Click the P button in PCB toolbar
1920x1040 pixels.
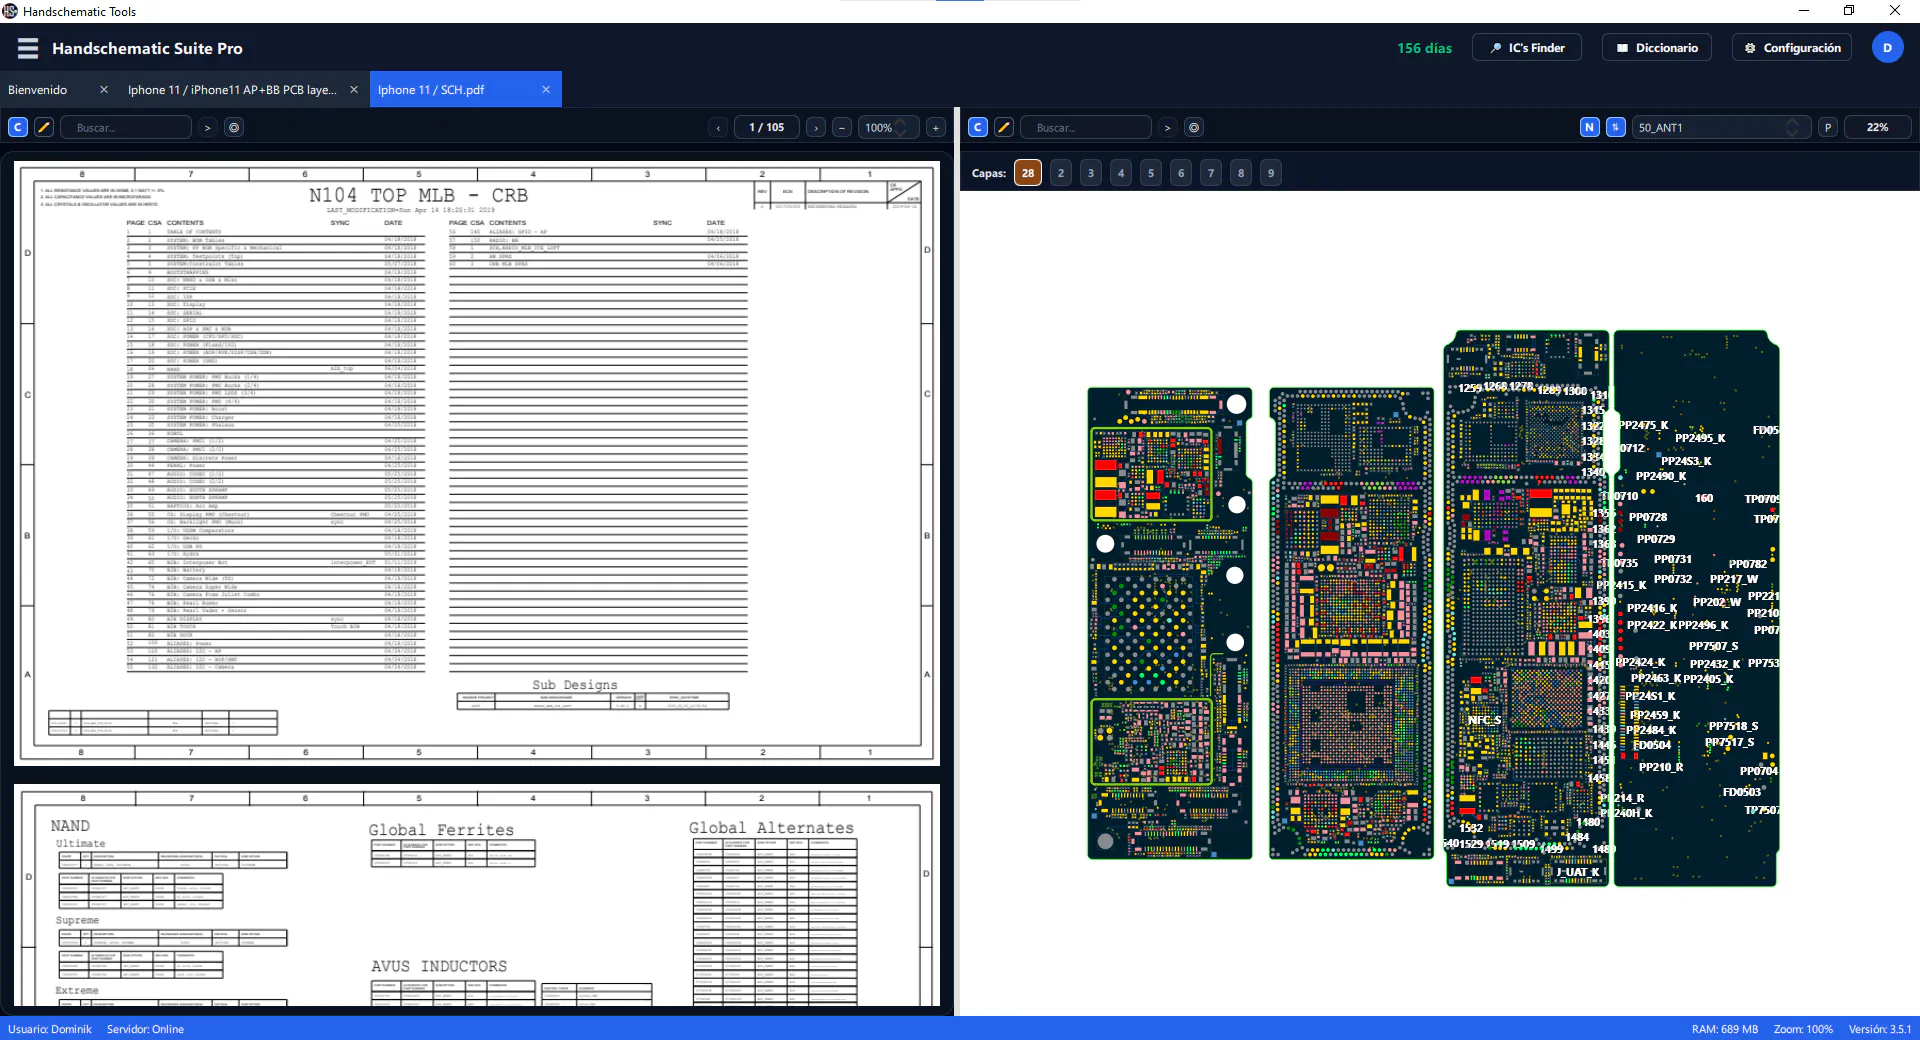tap(1828, 127)
